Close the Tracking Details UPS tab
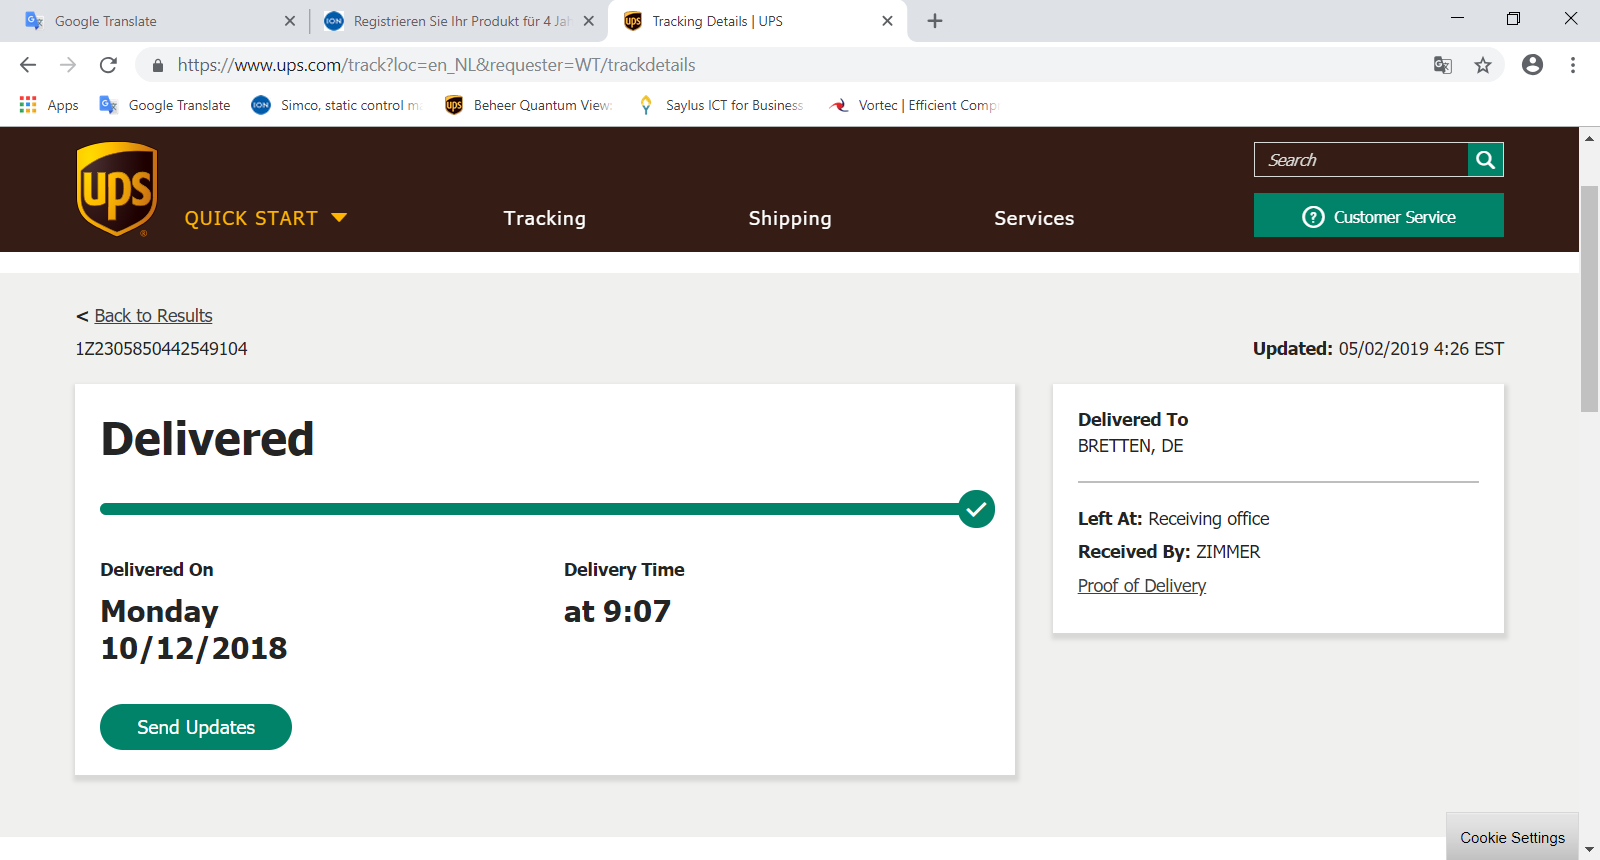This screenshot has height=860, width=1600. [887, 21]
